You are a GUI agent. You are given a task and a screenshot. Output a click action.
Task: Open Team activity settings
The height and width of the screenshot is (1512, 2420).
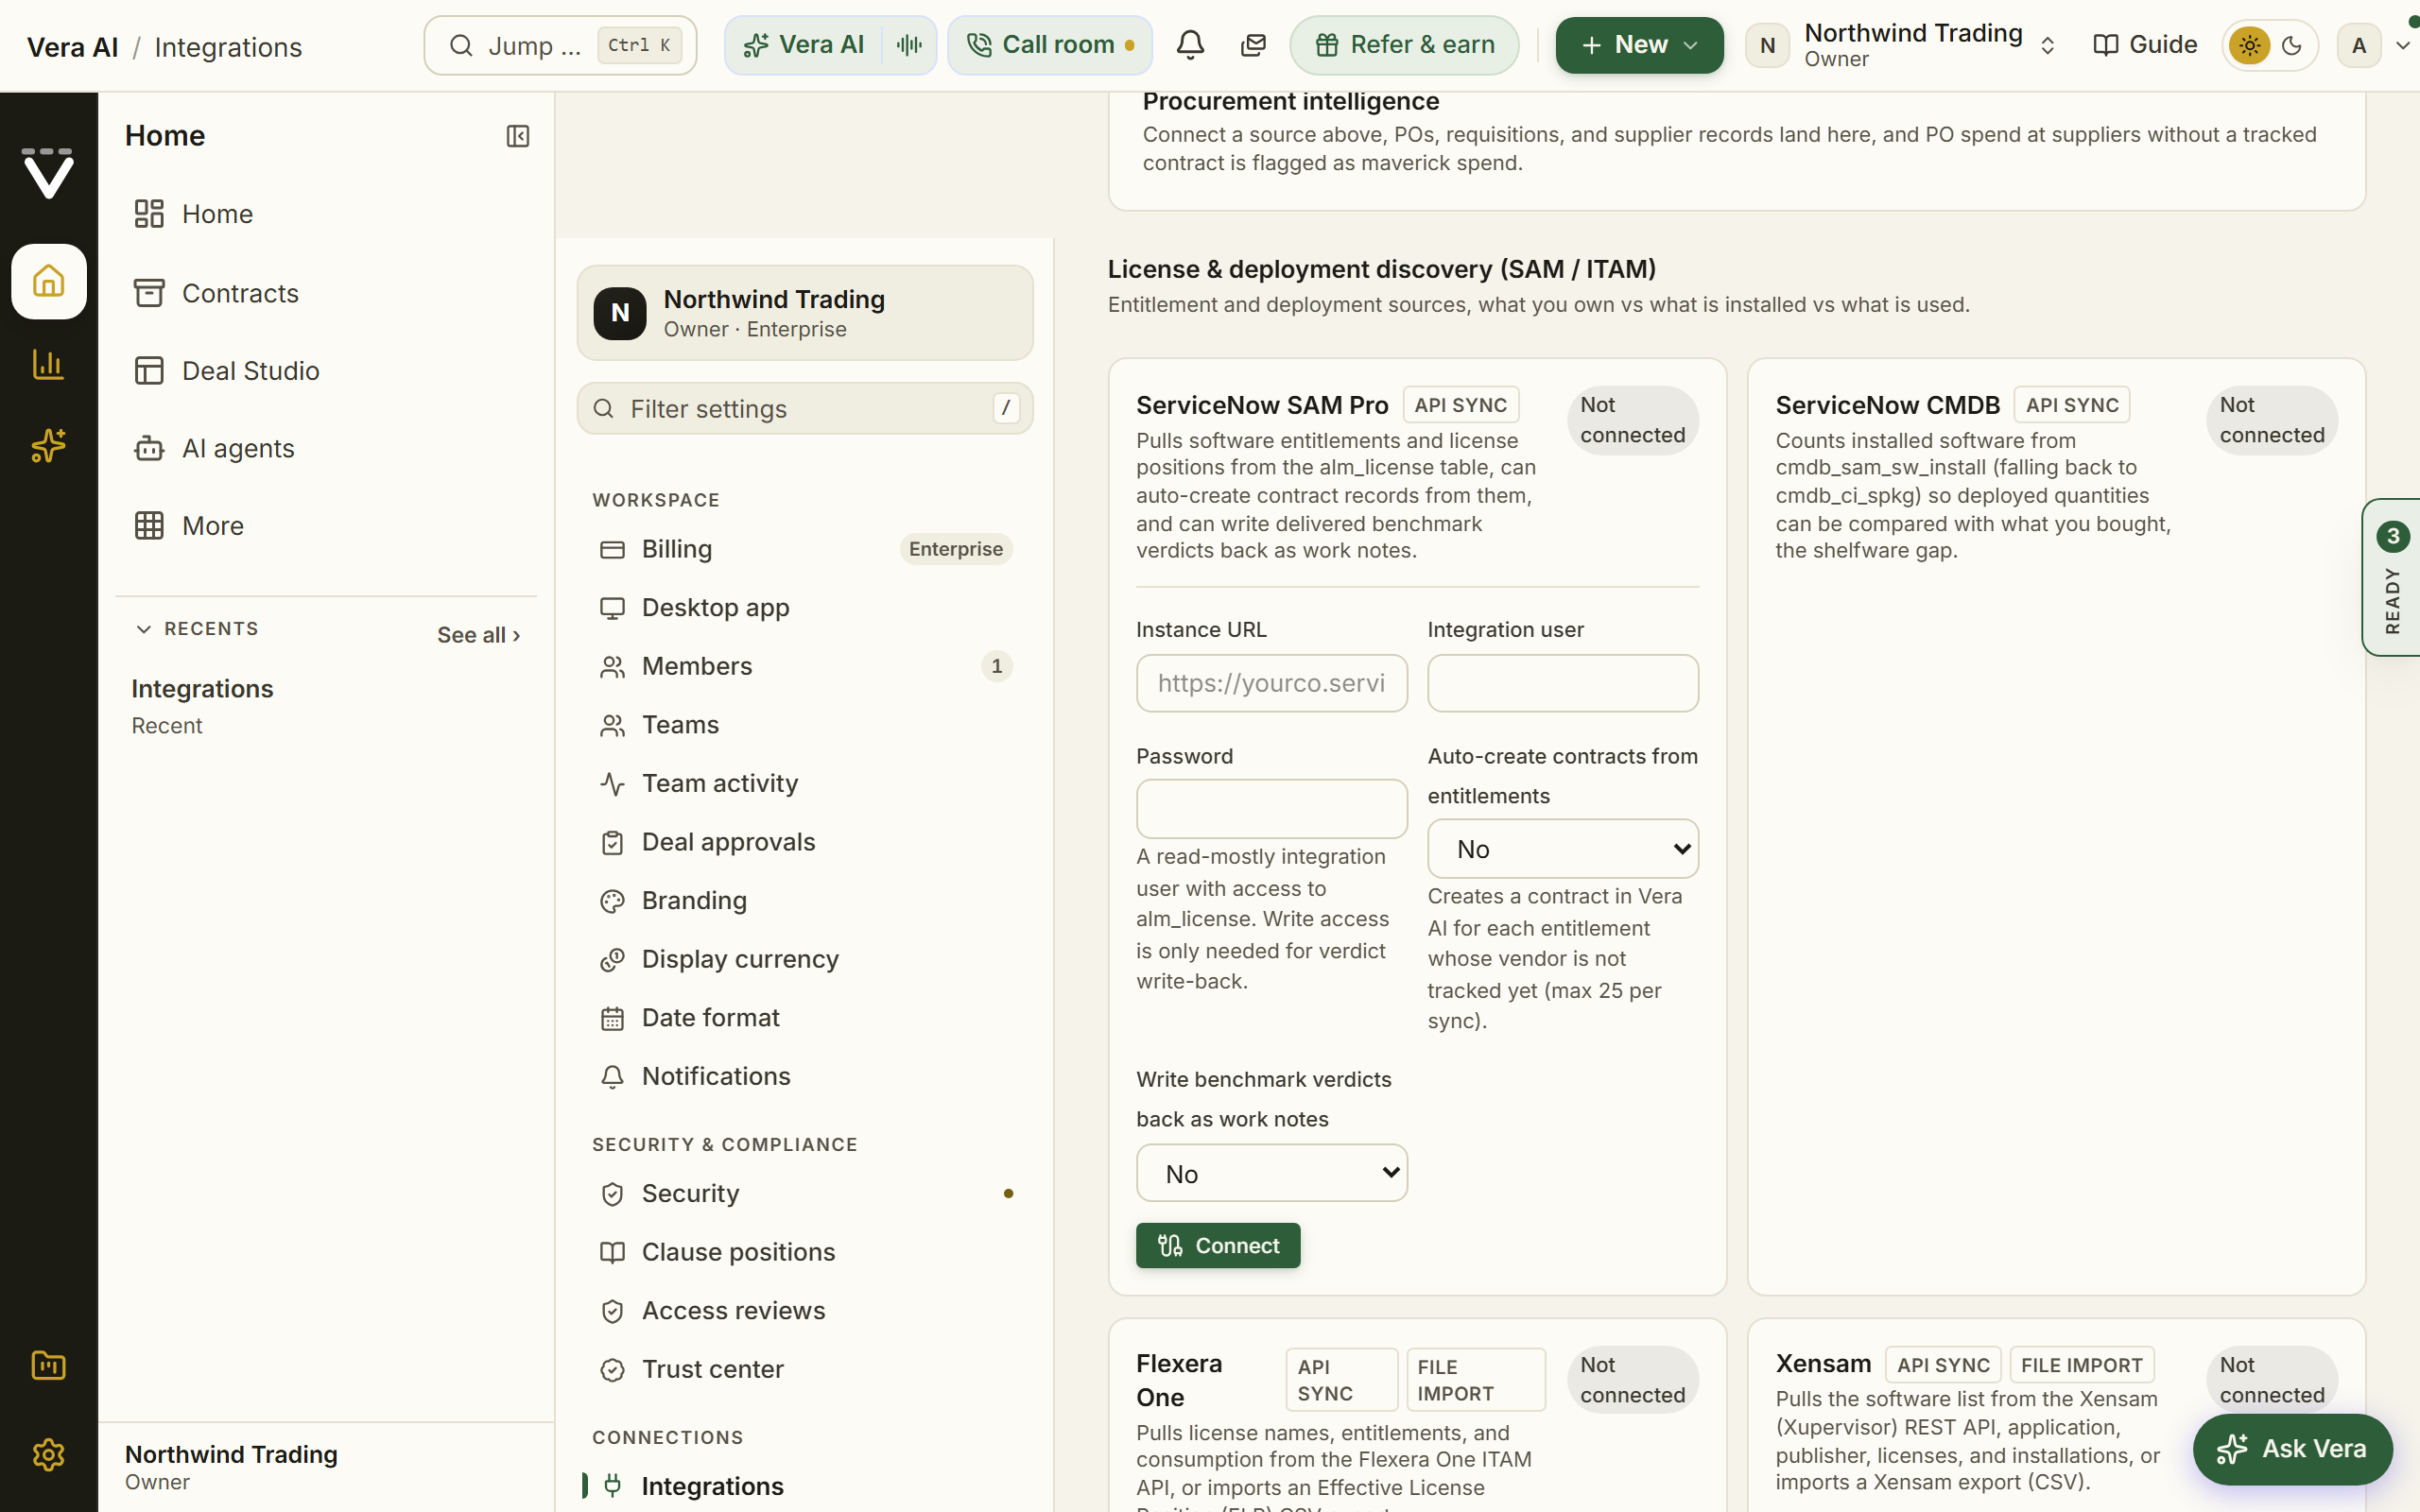tap(805, 783)
